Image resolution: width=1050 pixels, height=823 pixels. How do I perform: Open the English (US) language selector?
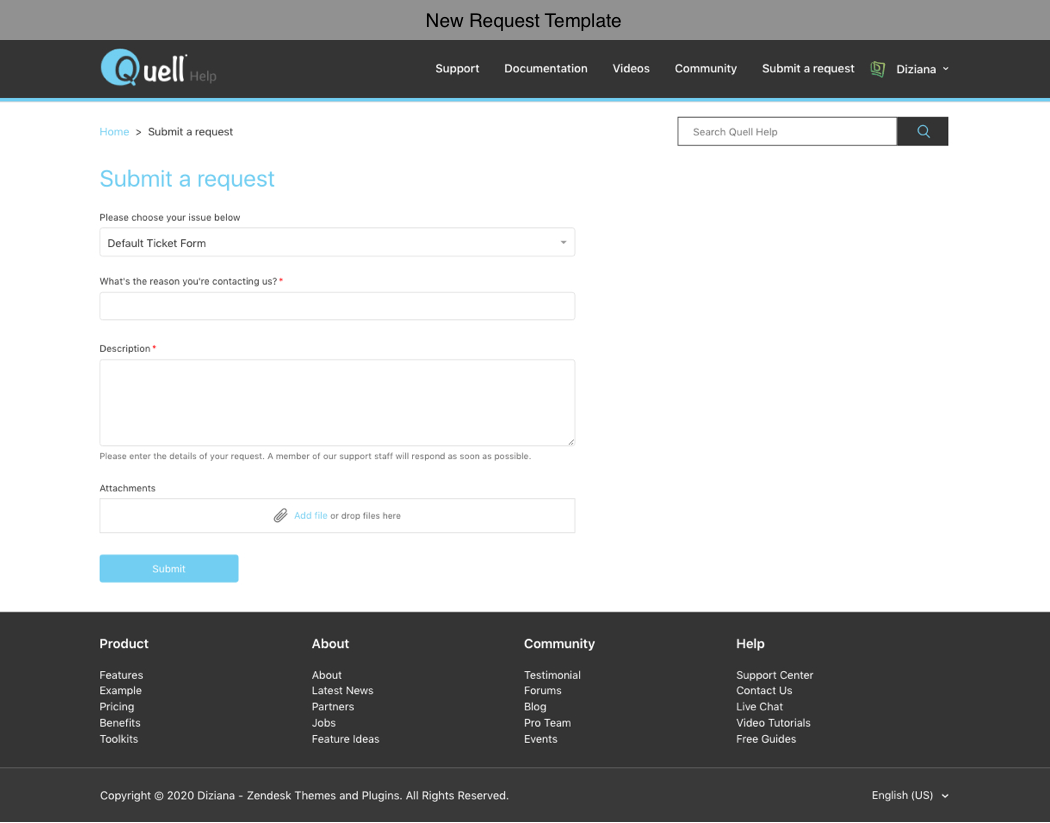[x=909, y=795]
